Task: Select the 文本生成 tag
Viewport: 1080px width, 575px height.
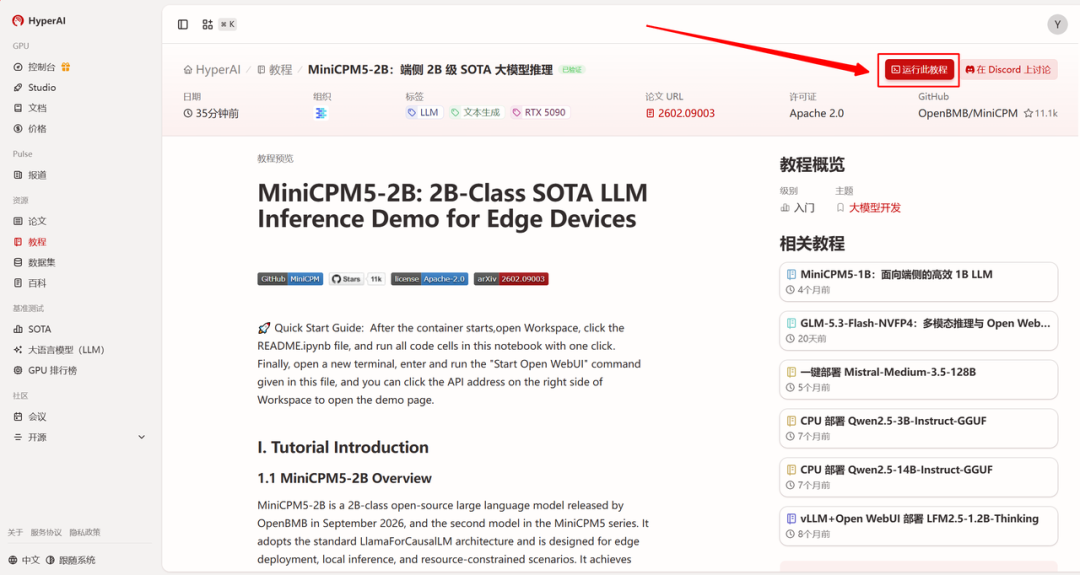Action: pyautogui.click(x=475, y=112)
